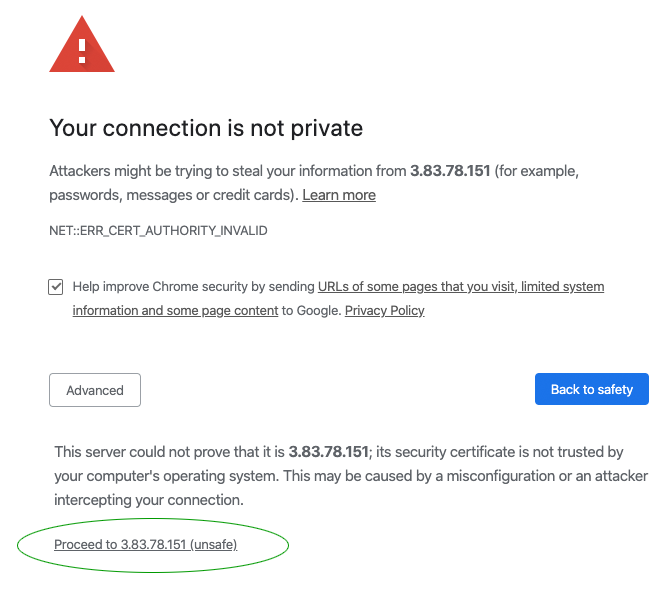
Task: Open the 'URLs of some pages that you visit' link
Action: (416, 287)
